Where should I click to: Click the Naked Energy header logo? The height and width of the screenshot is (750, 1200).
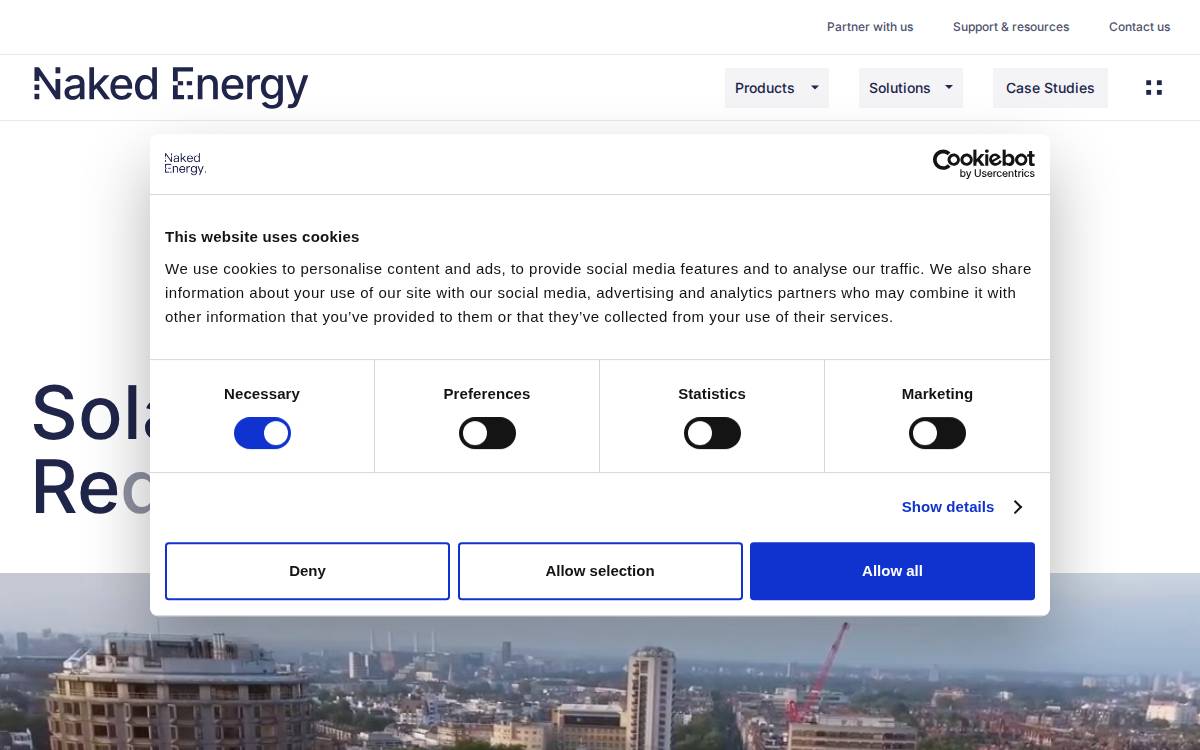click(x=171, y=88)
